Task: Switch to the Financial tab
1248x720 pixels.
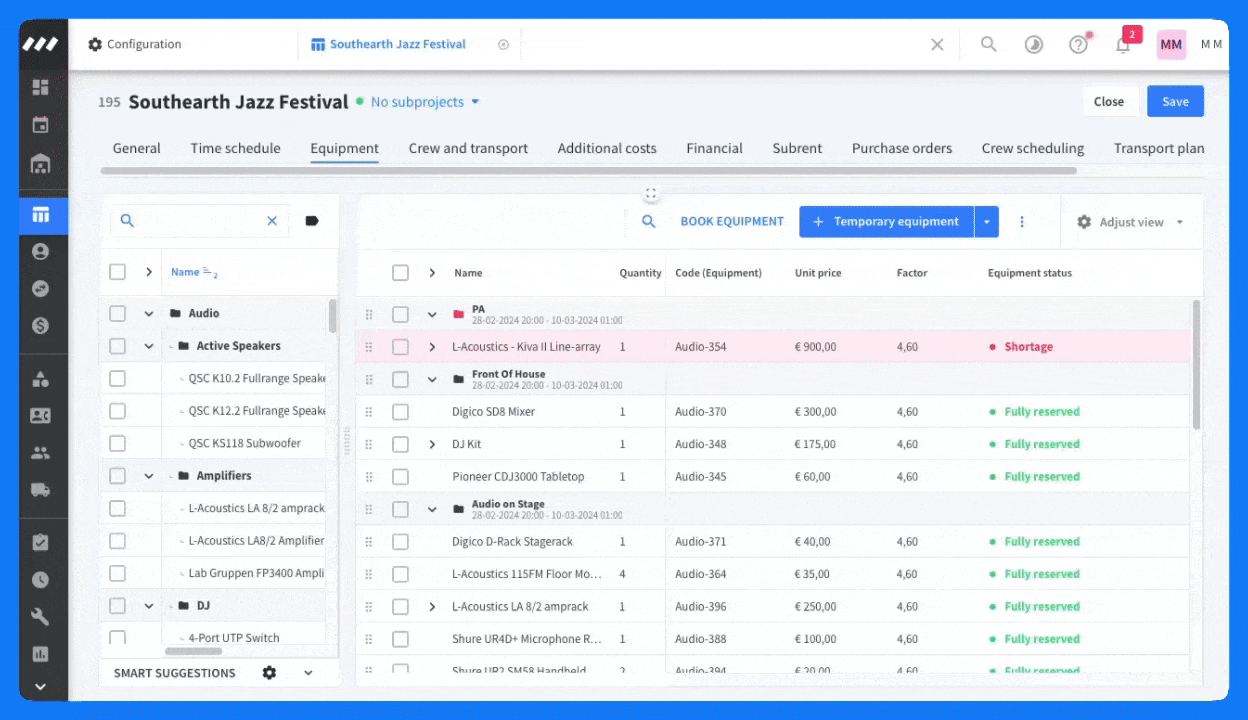Action: pyautogui.click(x=714, y=148)
